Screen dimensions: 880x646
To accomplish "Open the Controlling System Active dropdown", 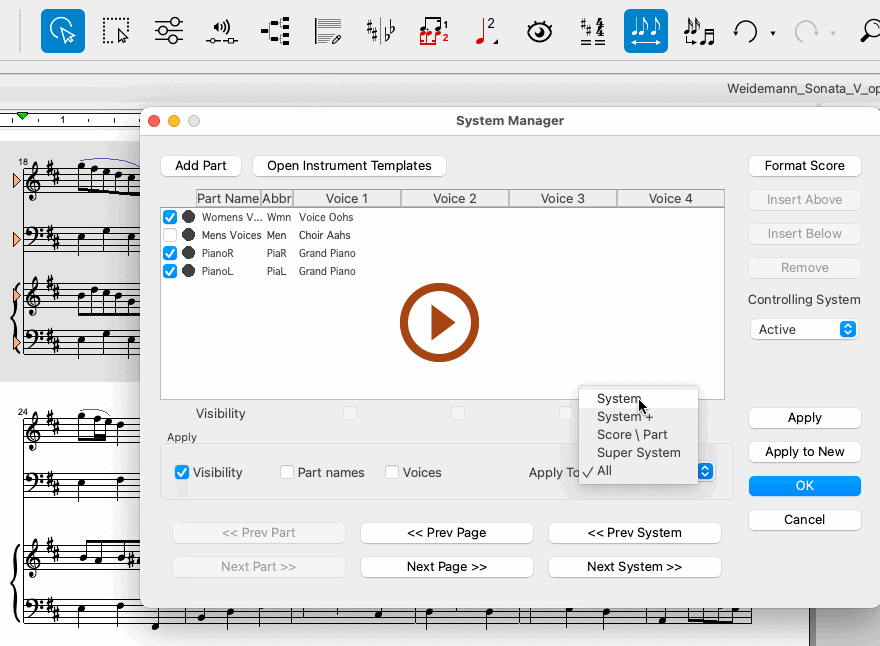I will (x=804, y=329).
